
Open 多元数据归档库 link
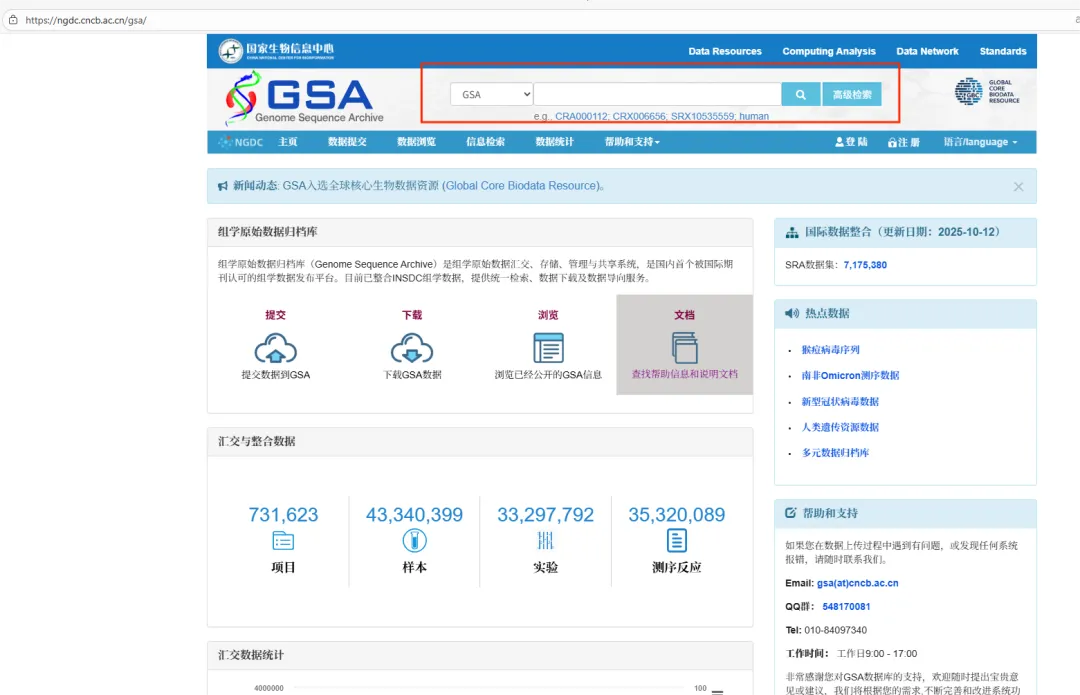[x=835, y=453]
